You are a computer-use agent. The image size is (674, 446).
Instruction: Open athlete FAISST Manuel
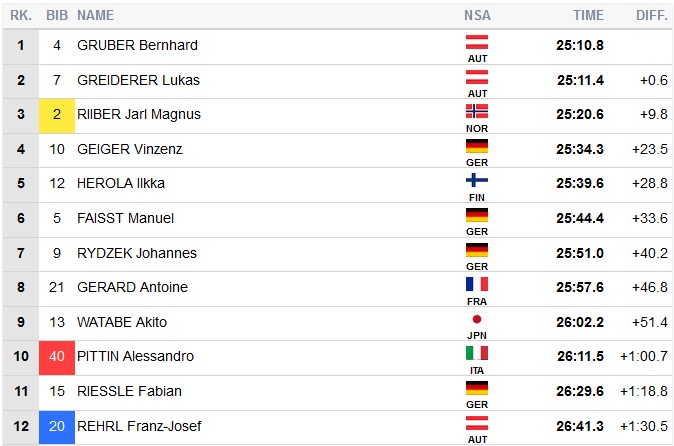[x=125, y=218]
